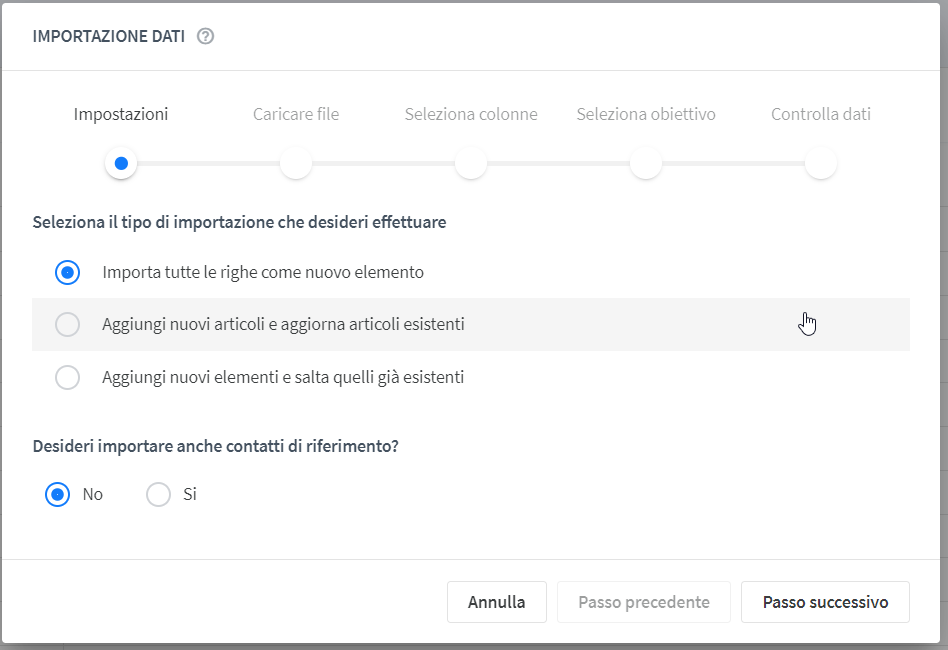Open the help icon beside Importazione Dati
Image resolution: width=948 pixels, height=650 pixels.
click(206, 36)
